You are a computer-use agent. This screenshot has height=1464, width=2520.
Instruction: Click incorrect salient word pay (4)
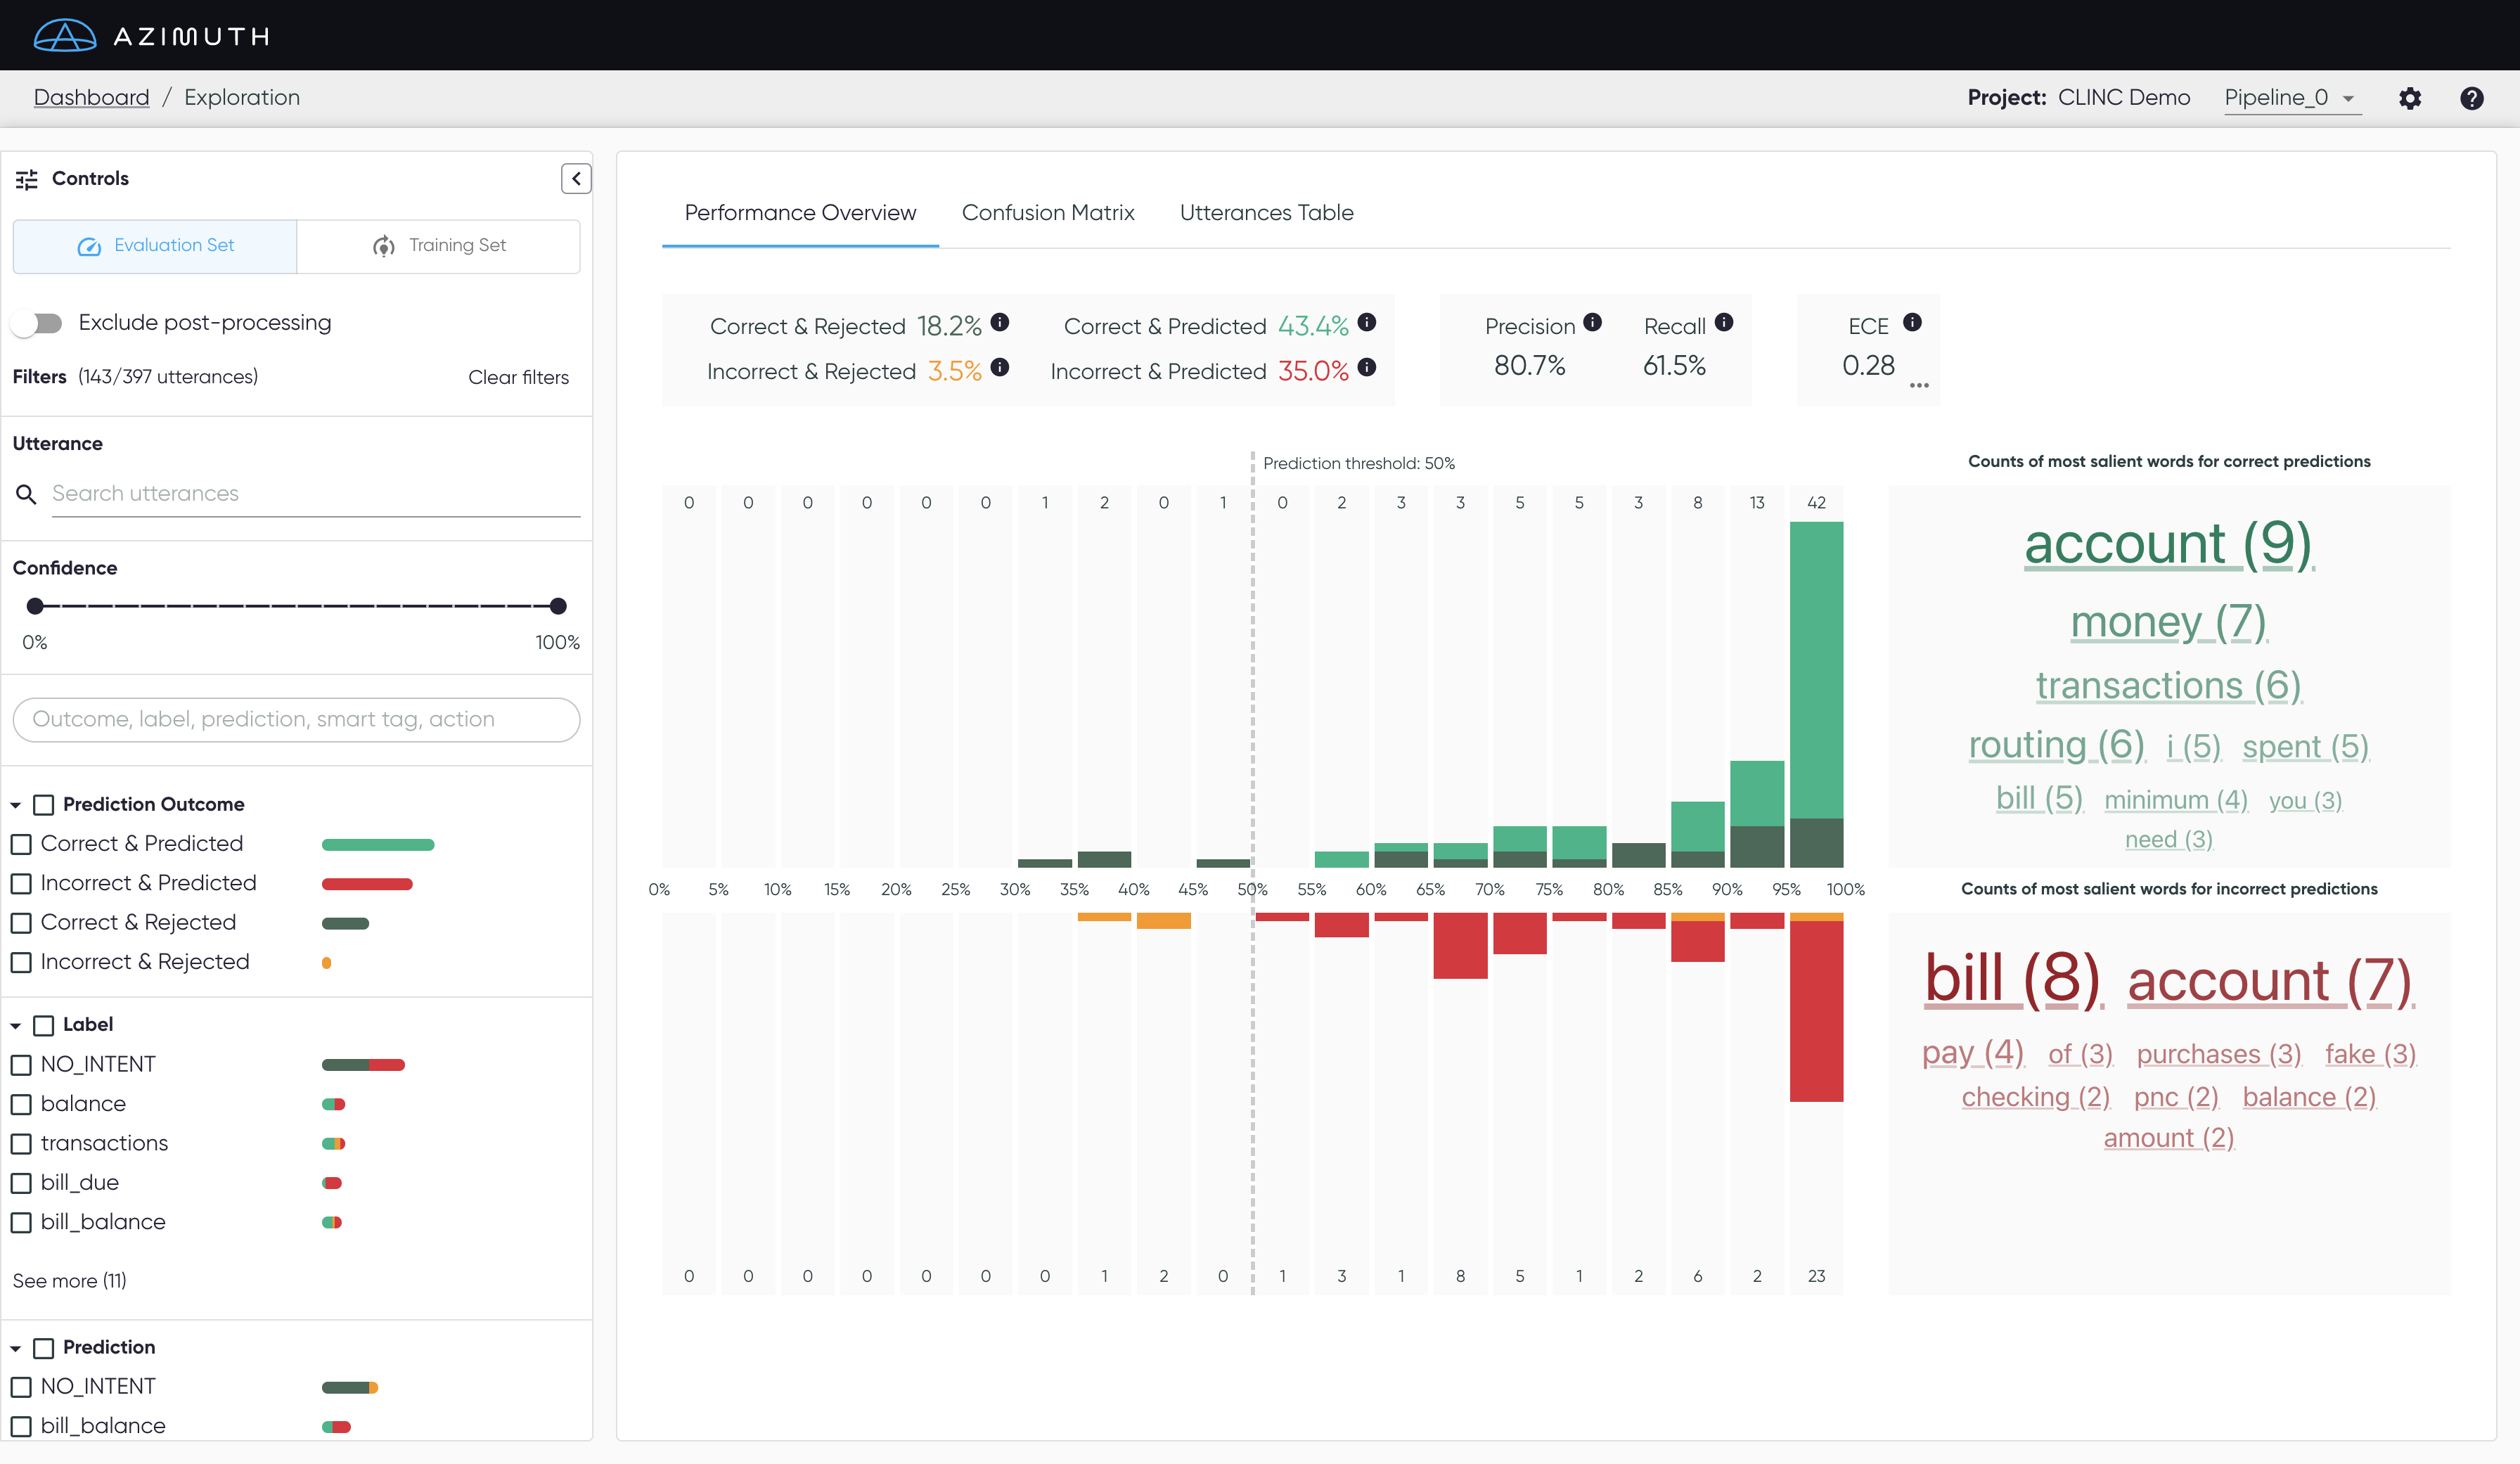tap(1973, 1052)
